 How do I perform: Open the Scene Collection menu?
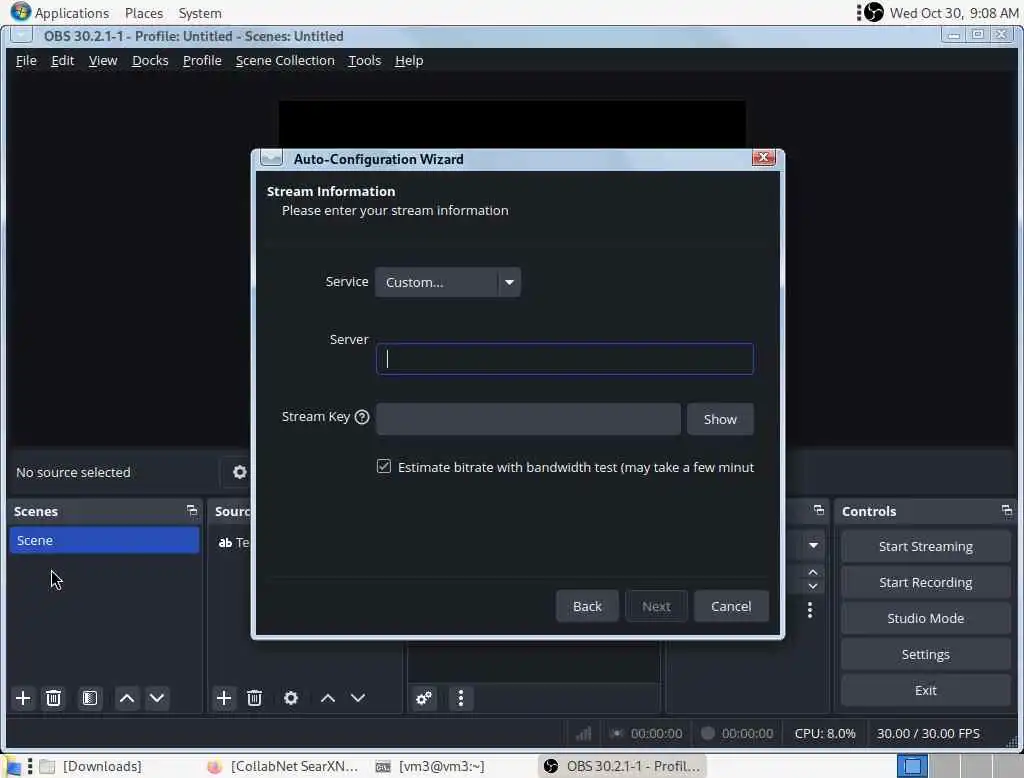click(285, 61)
